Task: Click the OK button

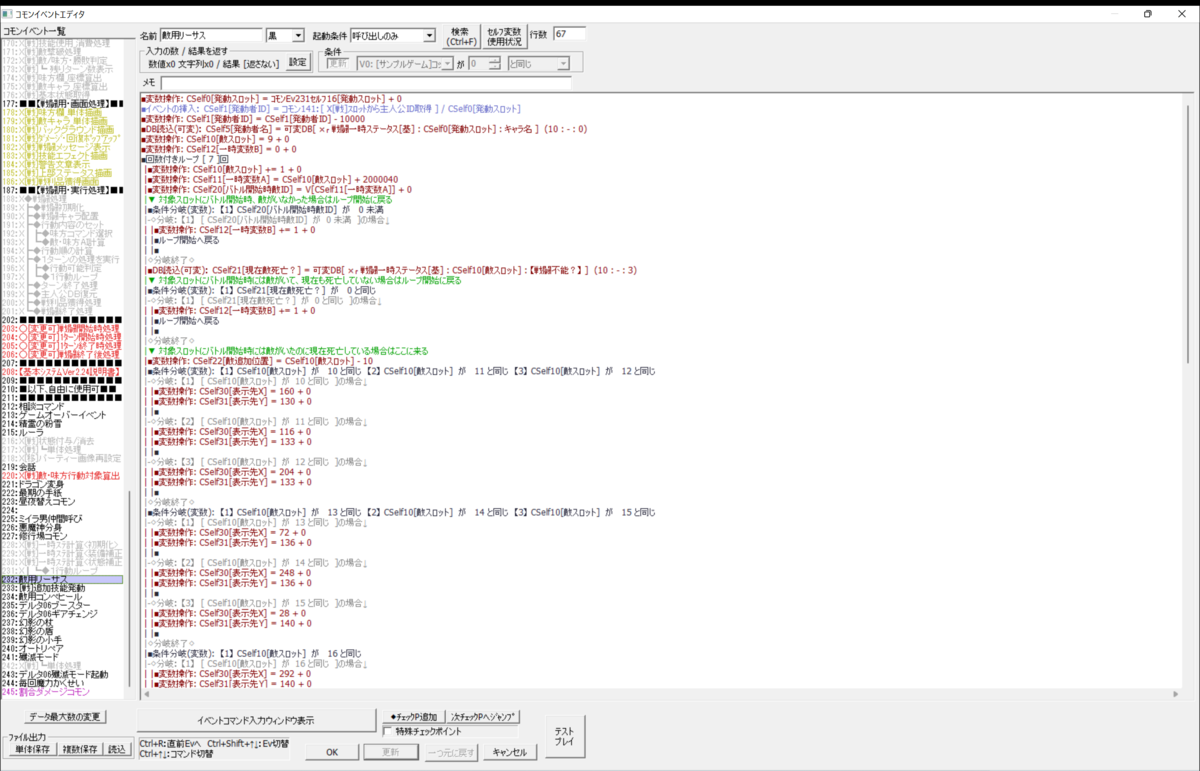Action: [x=334, y=752]
